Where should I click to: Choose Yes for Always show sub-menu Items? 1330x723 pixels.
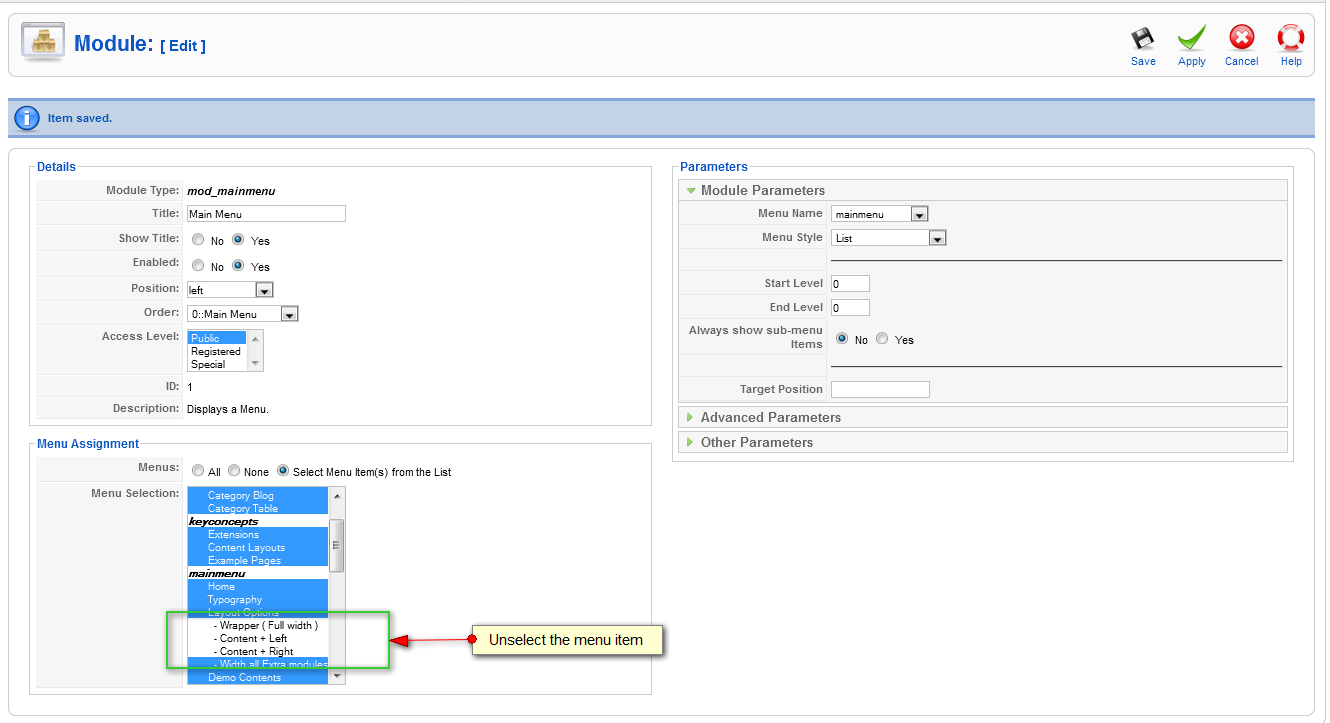[882, 339]
